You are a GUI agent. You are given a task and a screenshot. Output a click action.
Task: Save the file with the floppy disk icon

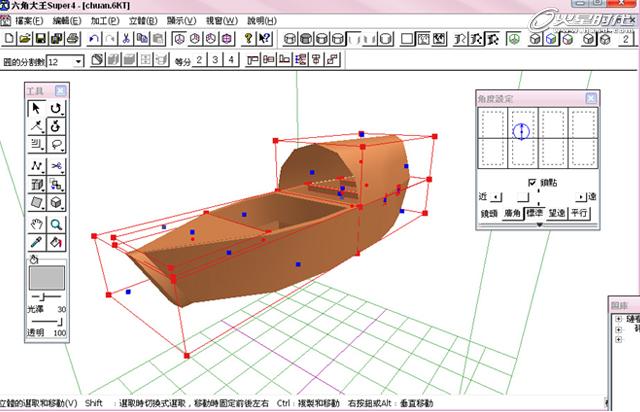[40, 39]
